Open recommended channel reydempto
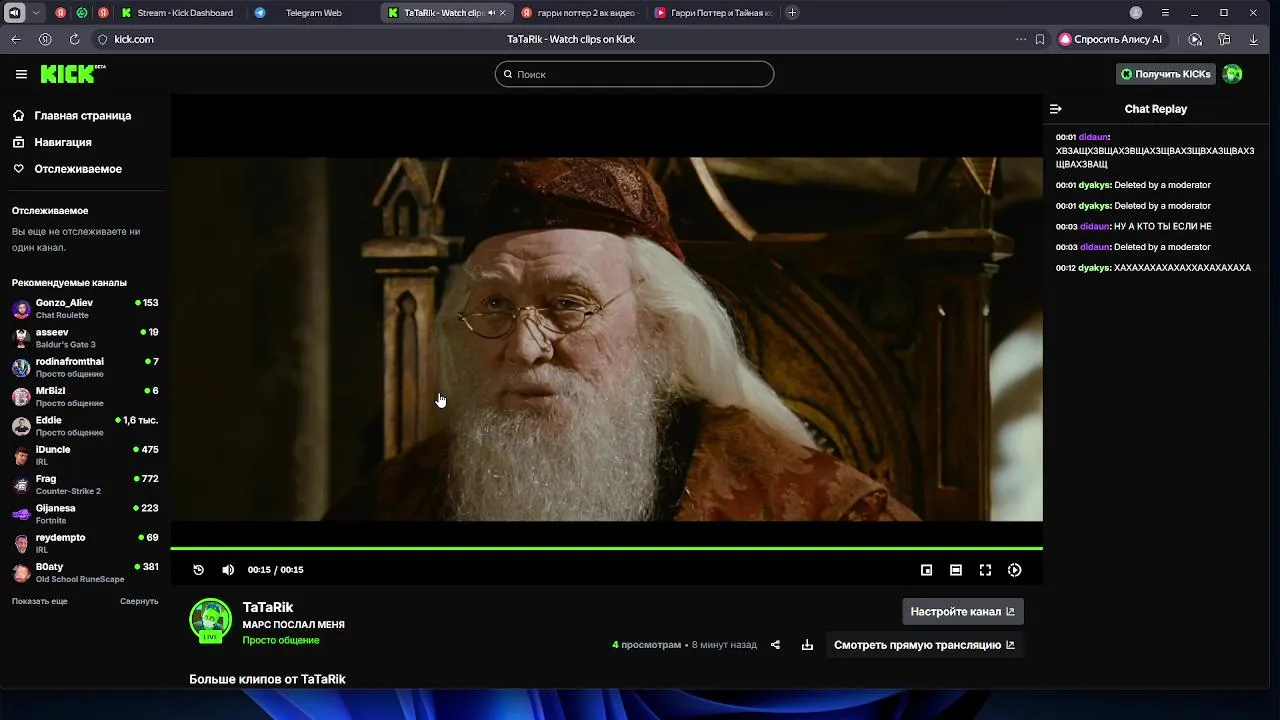 tap(85, 543)
